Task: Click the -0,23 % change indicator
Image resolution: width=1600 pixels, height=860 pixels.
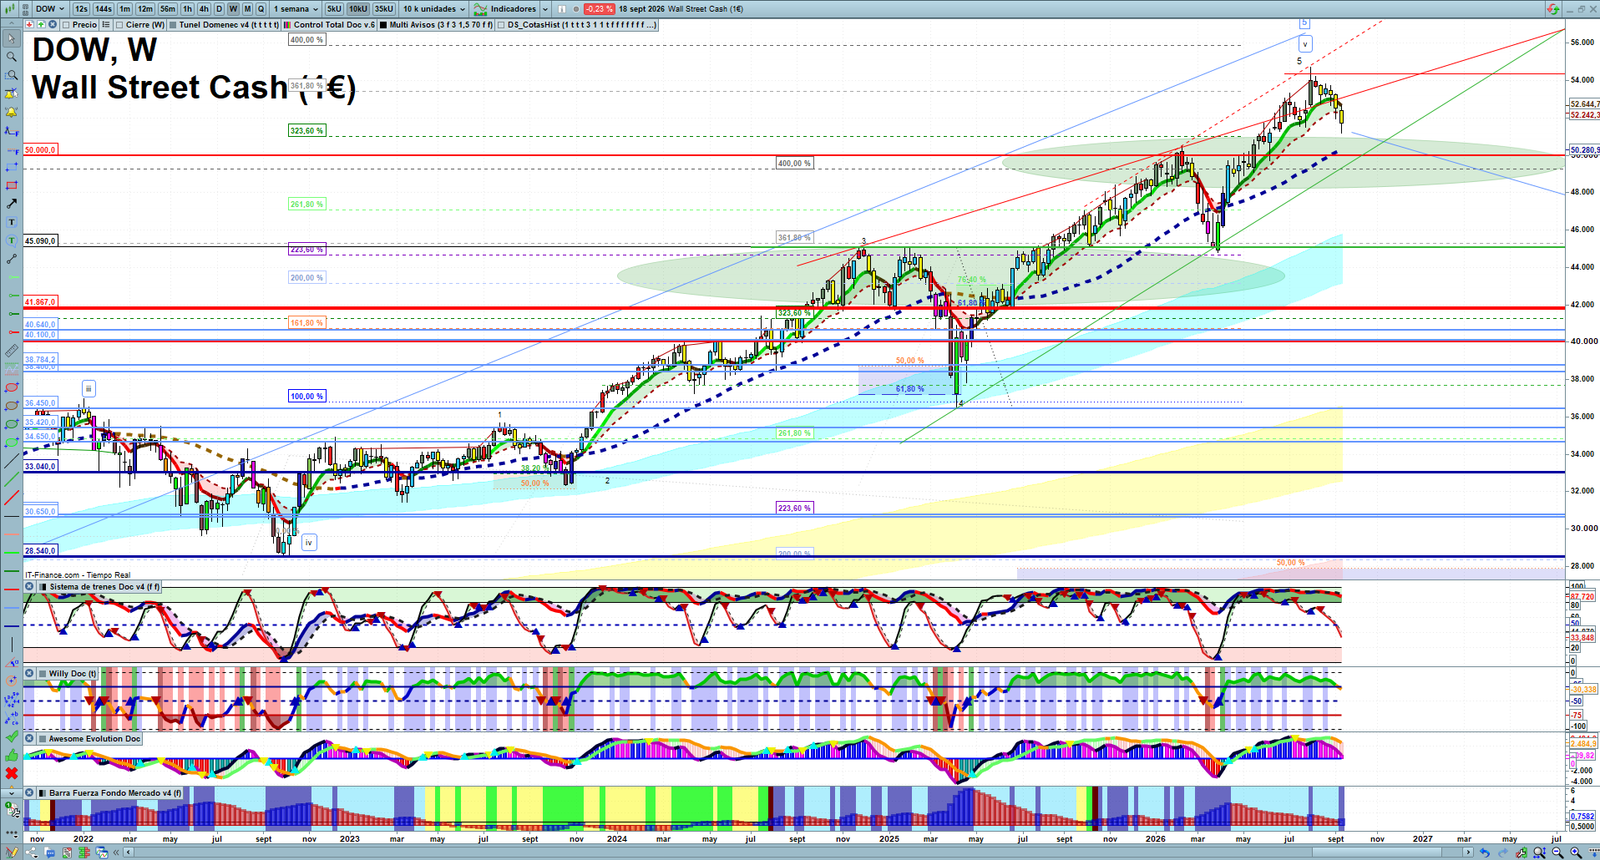Action: (x=599, y=9)
